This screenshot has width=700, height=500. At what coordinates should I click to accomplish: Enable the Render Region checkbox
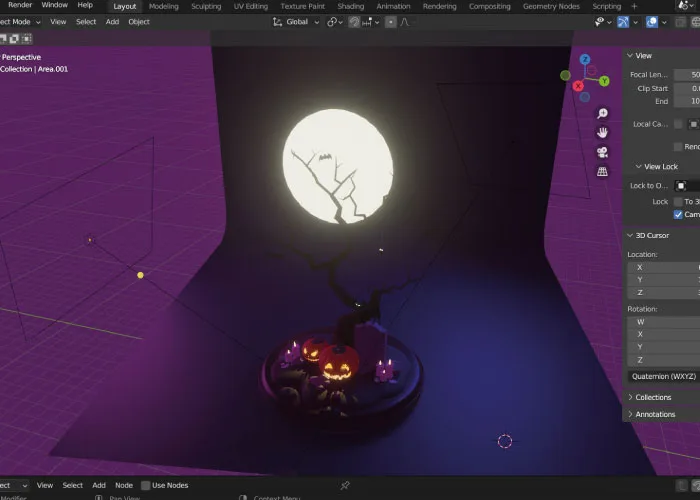[x=678, y=146]
